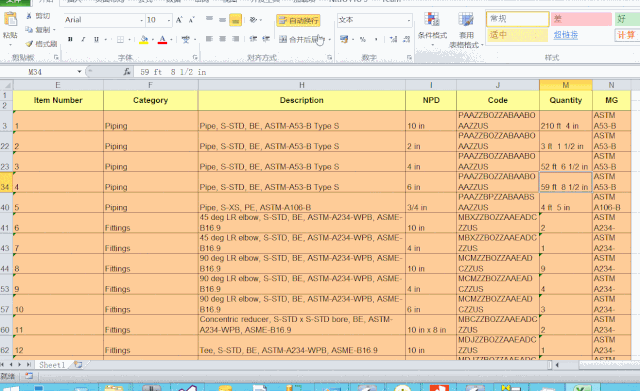Click the phonetic guide (雯) icon
Screen dimensions: 640x391
[186, 40]
